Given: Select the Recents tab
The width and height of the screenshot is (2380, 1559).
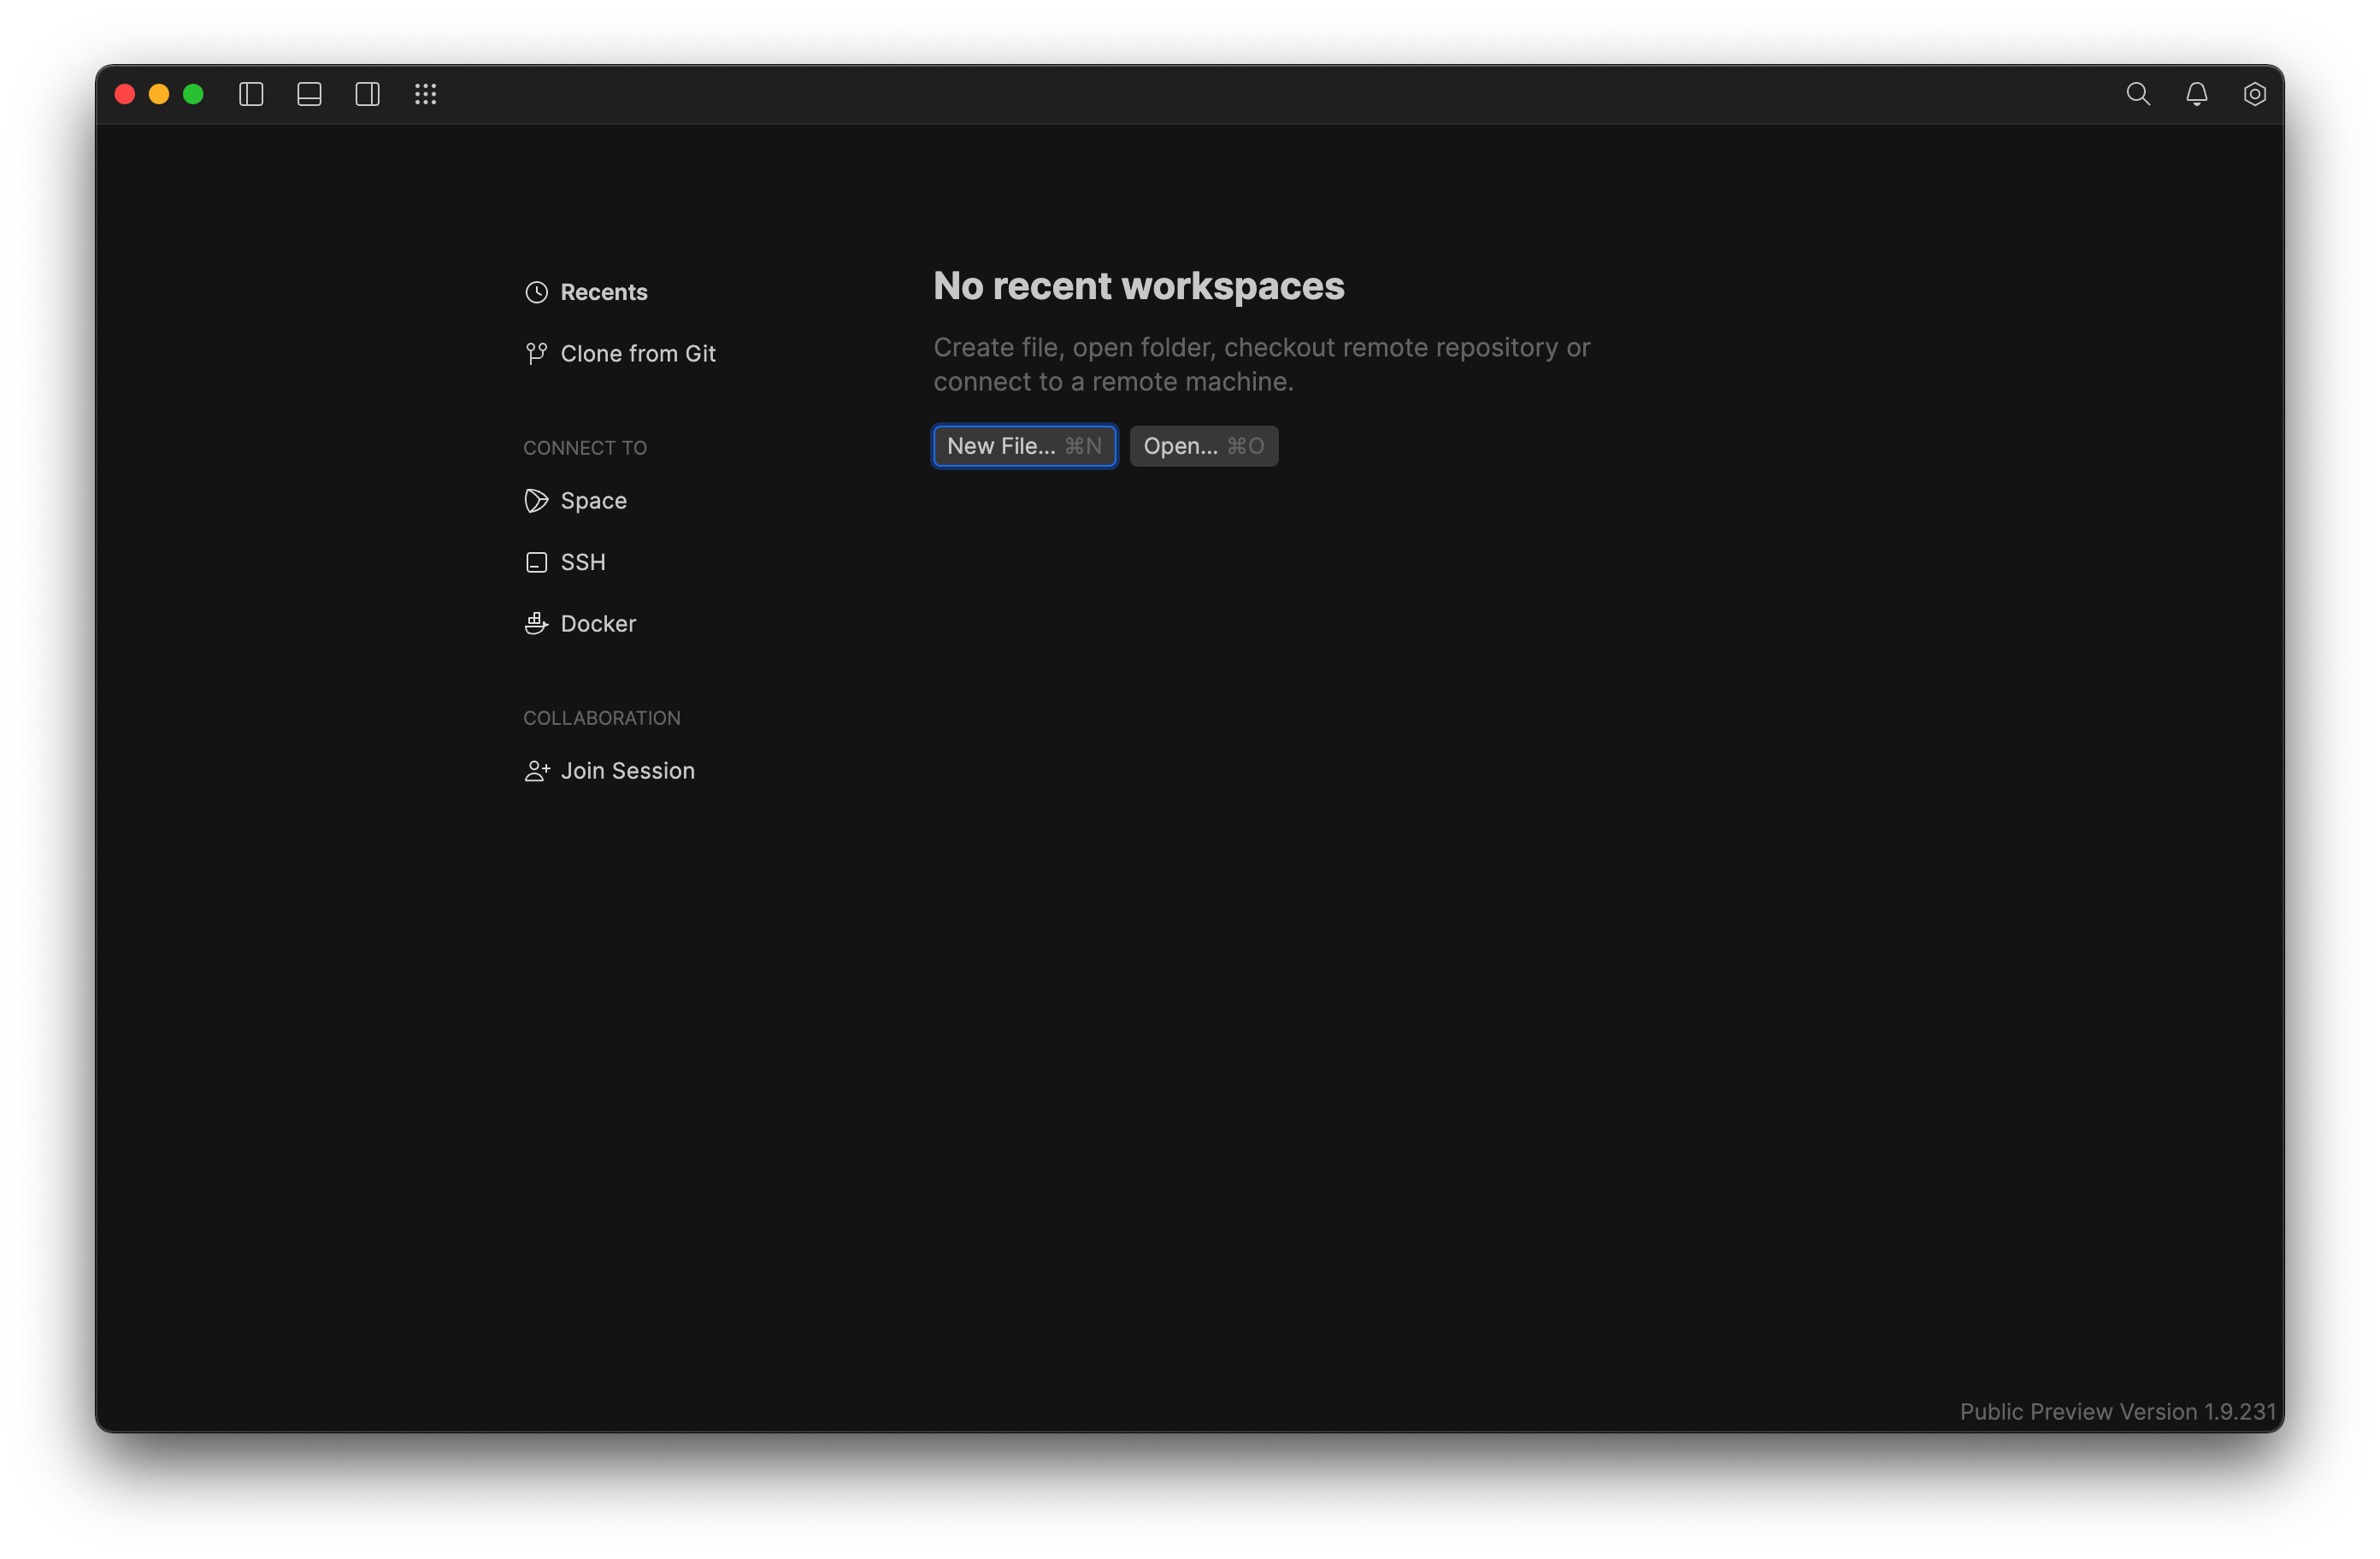Looking at the screenshot, I should coord(602,292).
